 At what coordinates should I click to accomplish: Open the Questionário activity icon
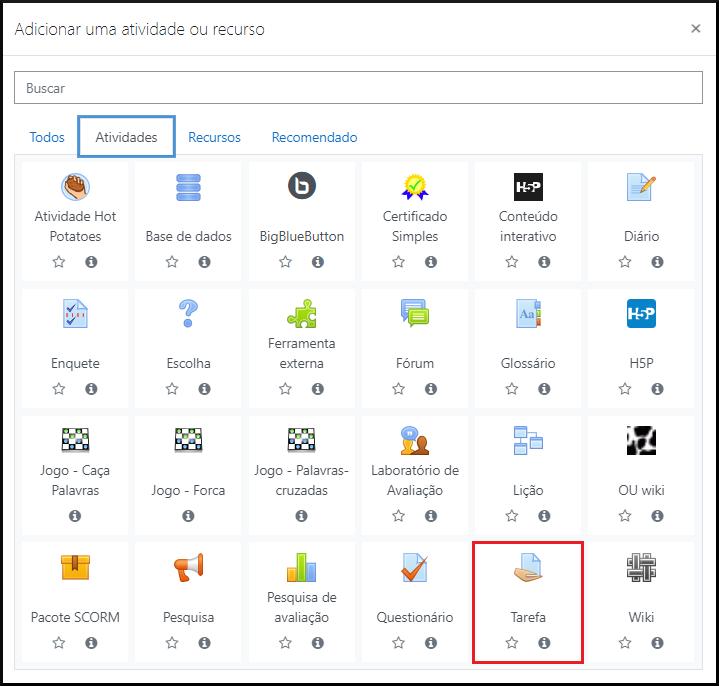click(414, 569)
